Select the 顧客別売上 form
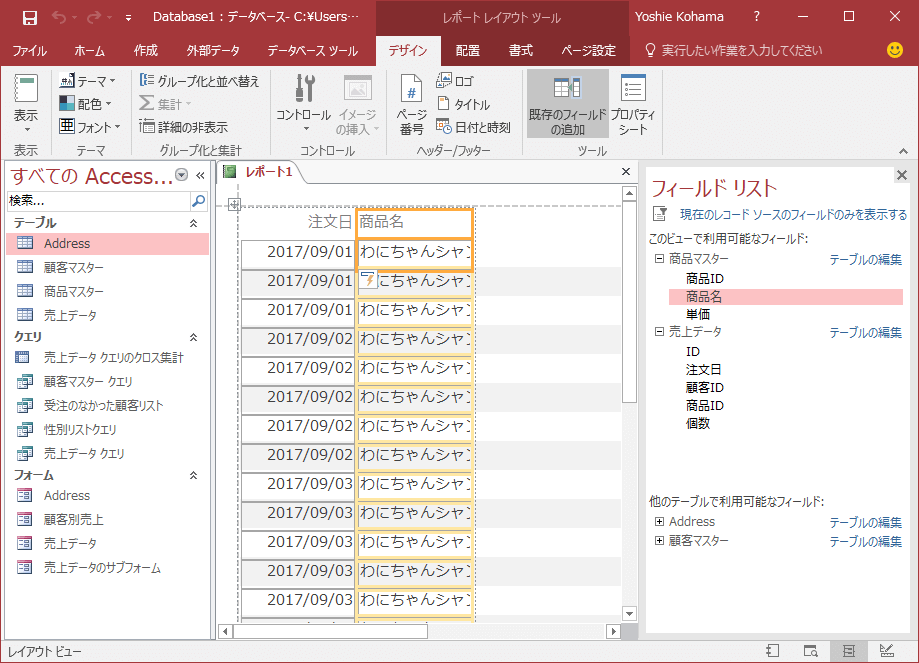Viewport: 919px width, 663px height. click(108, 520)
